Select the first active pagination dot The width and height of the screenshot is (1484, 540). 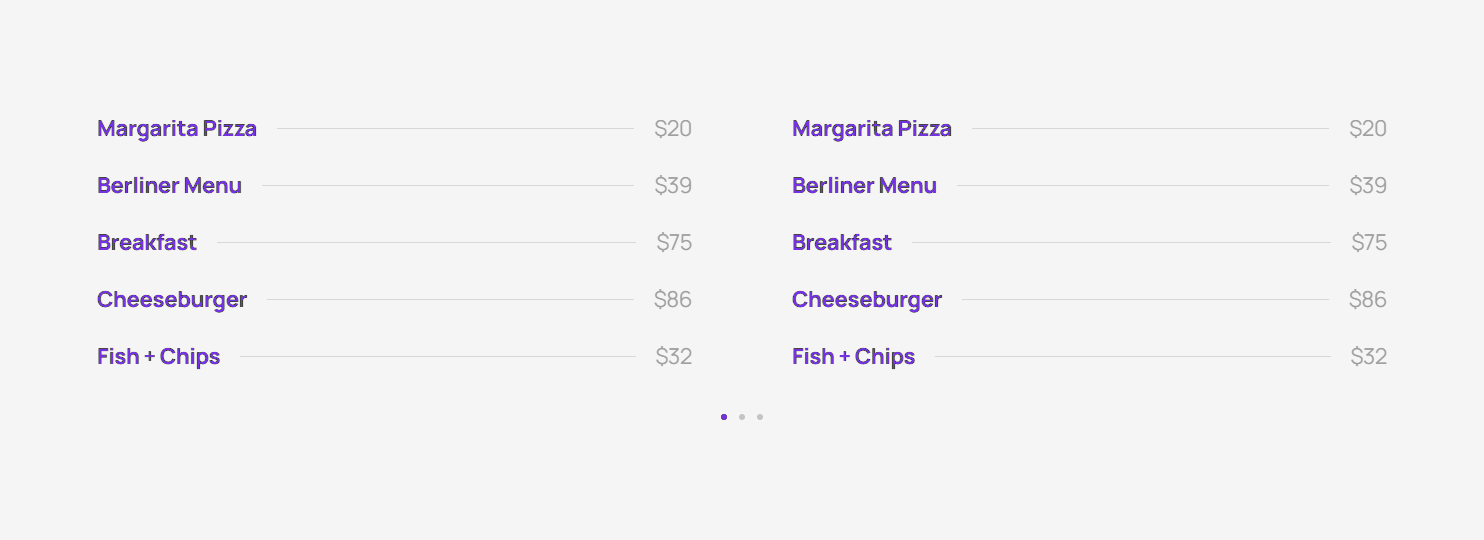click(724, 417)
